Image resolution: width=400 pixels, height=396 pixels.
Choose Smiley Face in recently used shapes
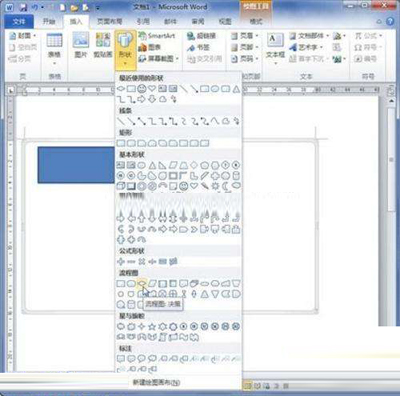tap(142, 89)
